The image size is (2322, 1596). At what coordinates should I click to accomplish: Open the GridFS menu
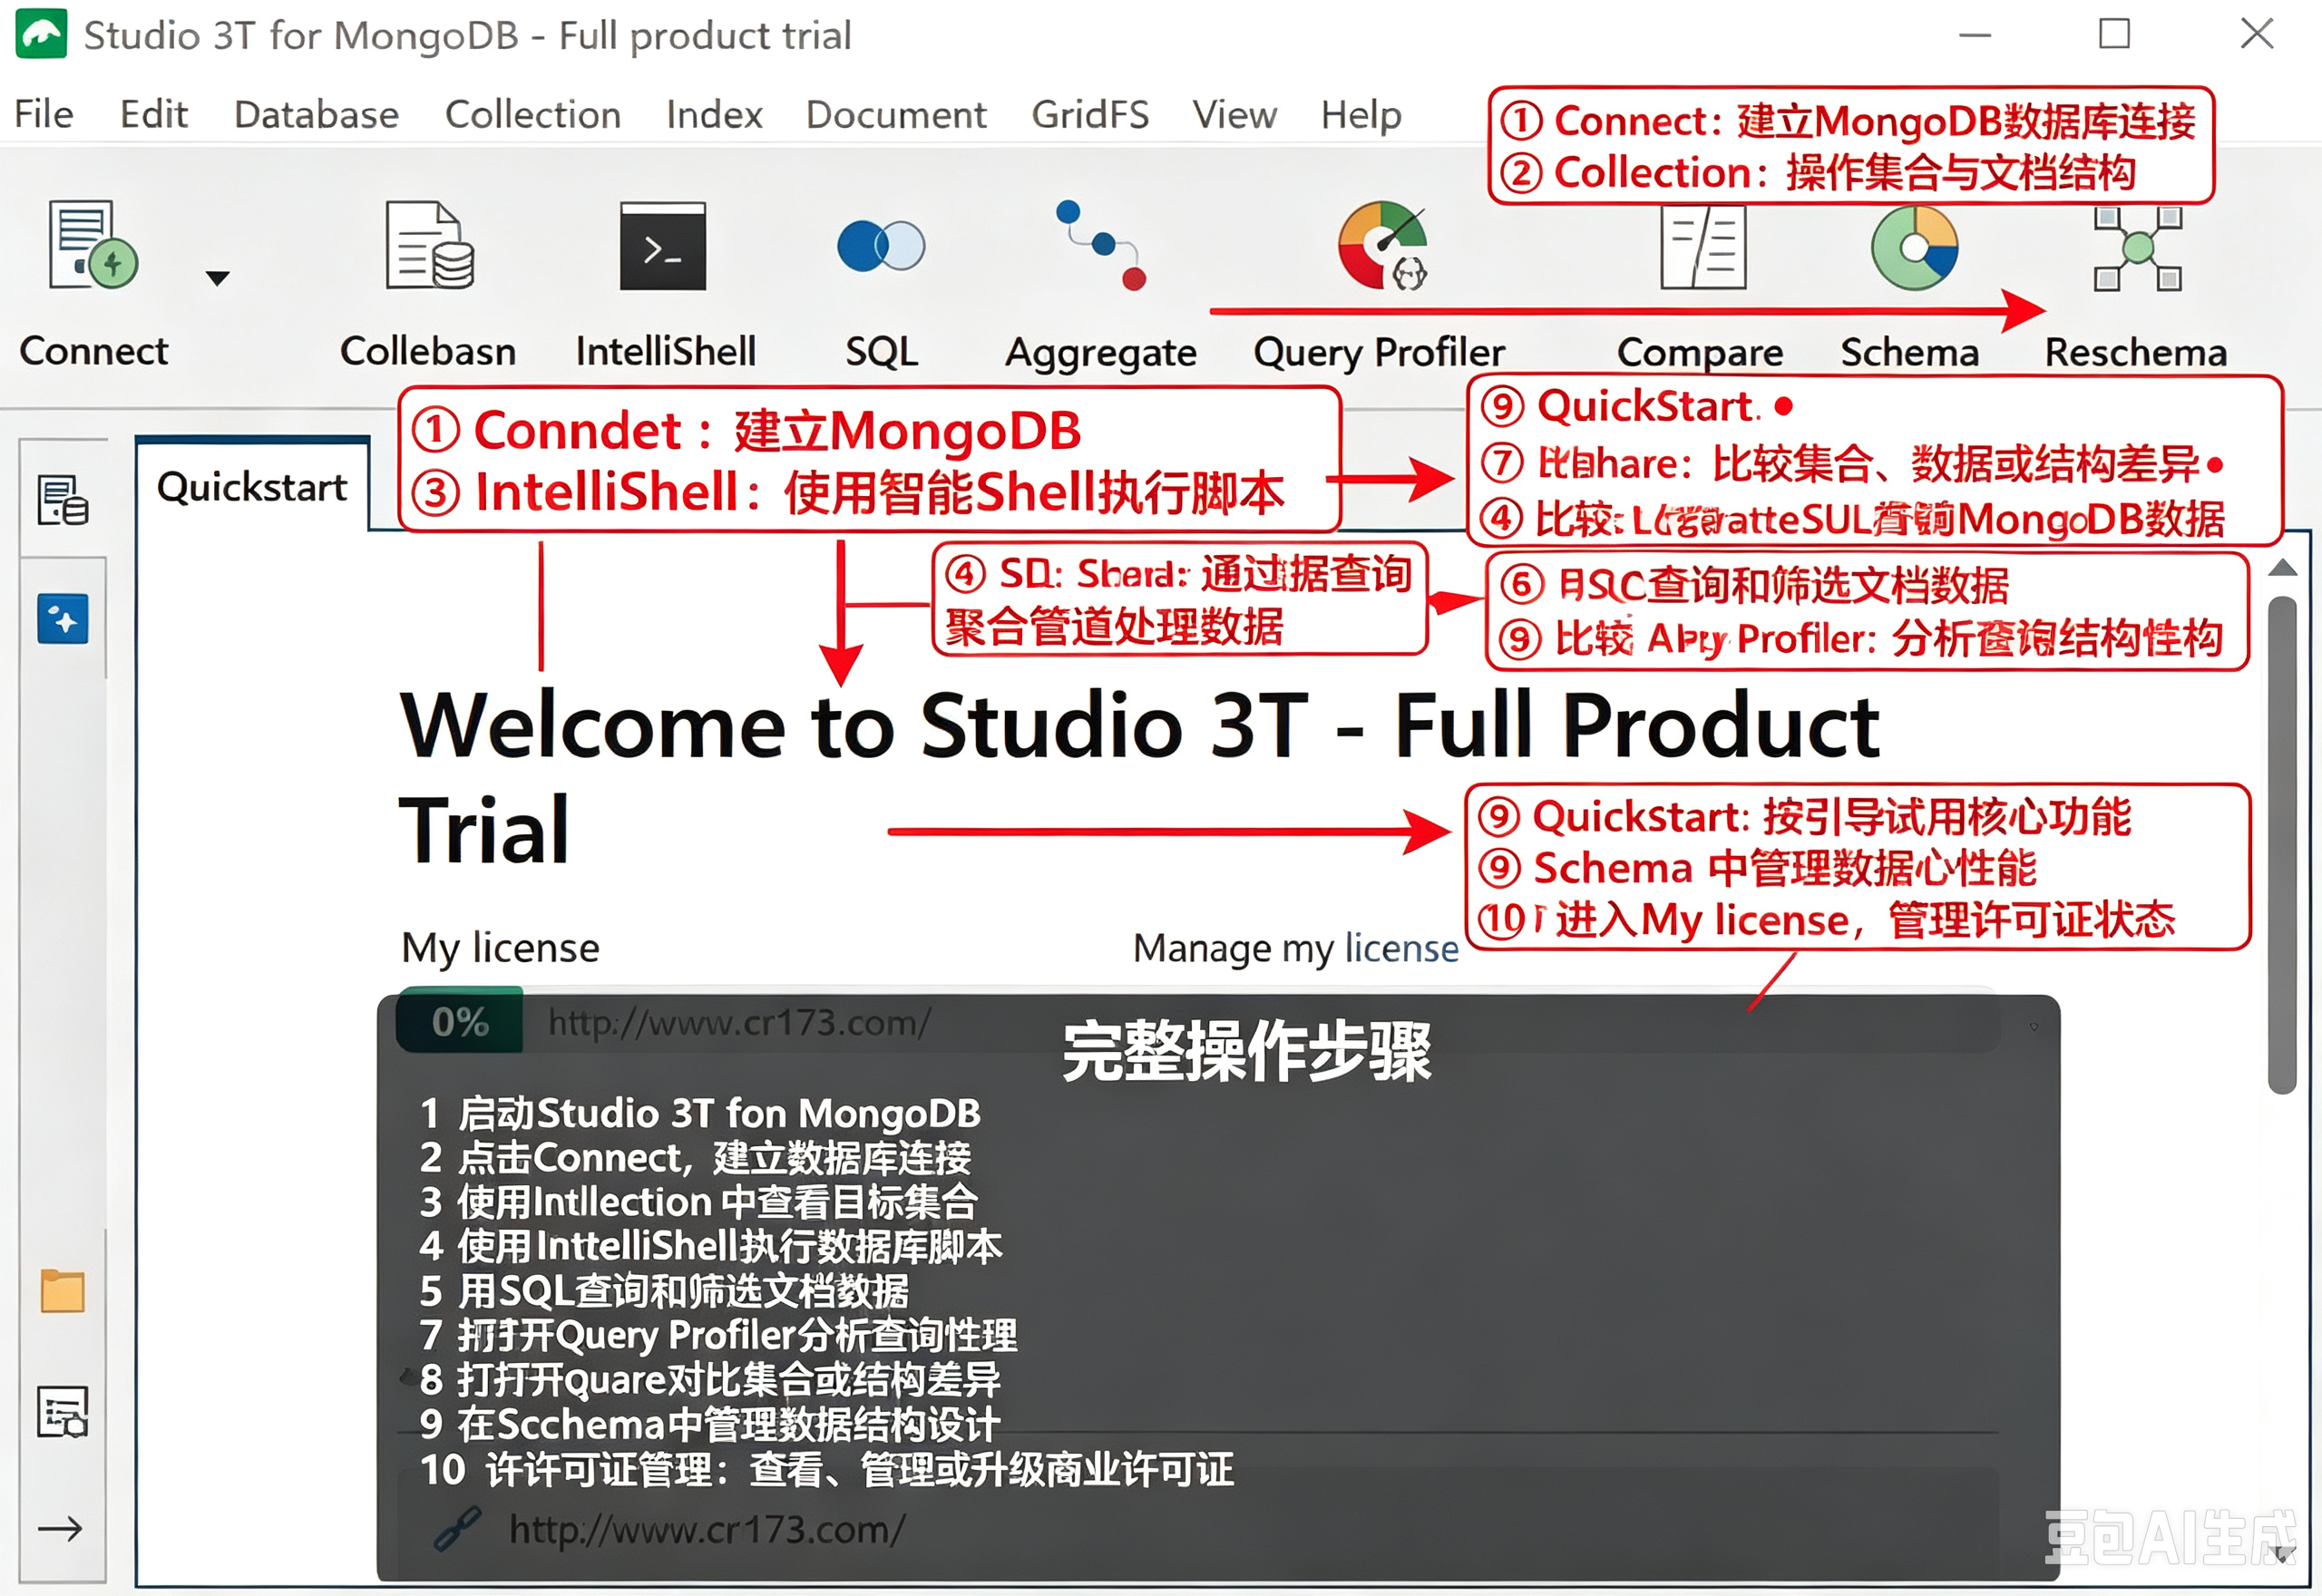[x=1090, y=114]
